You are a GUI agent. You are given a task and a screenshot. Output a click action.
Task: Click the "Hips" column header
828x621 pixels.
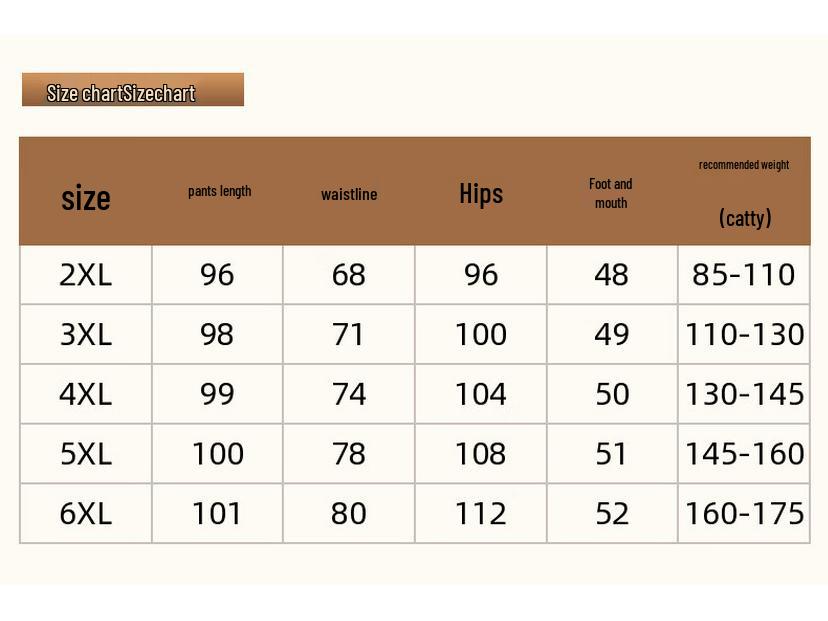click(481, 193)
